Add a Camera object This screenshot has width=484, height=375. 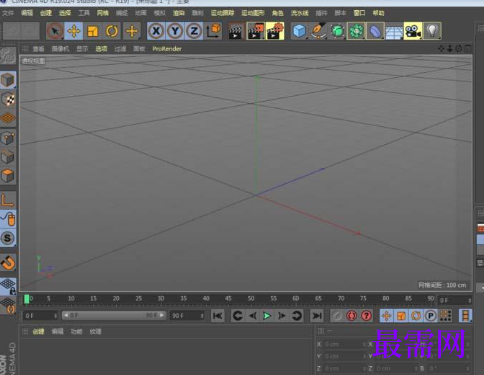click(413, 31)
